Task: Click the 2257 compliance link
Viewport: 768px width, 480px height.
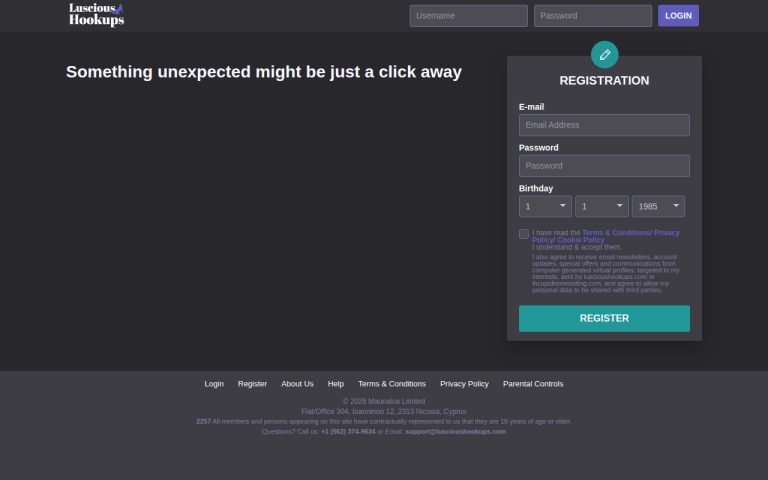Action: click(x=203, y=422)
